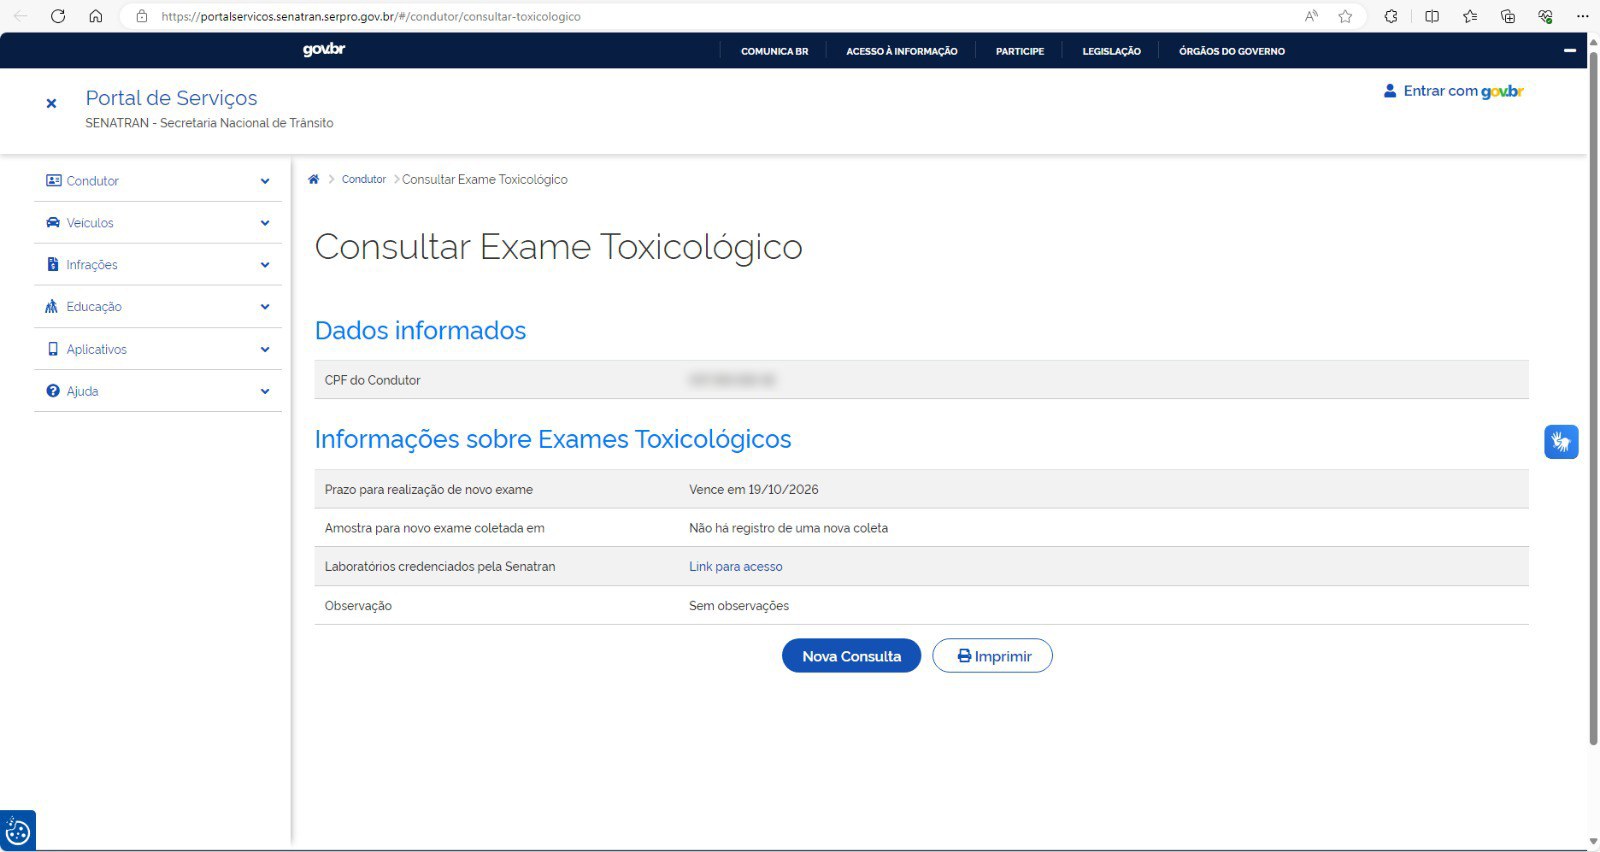Image resolution: width=1600 pixels, height=852 pixels.
Task: Click the home icon in breadcrumb
Action: point(313,180)
